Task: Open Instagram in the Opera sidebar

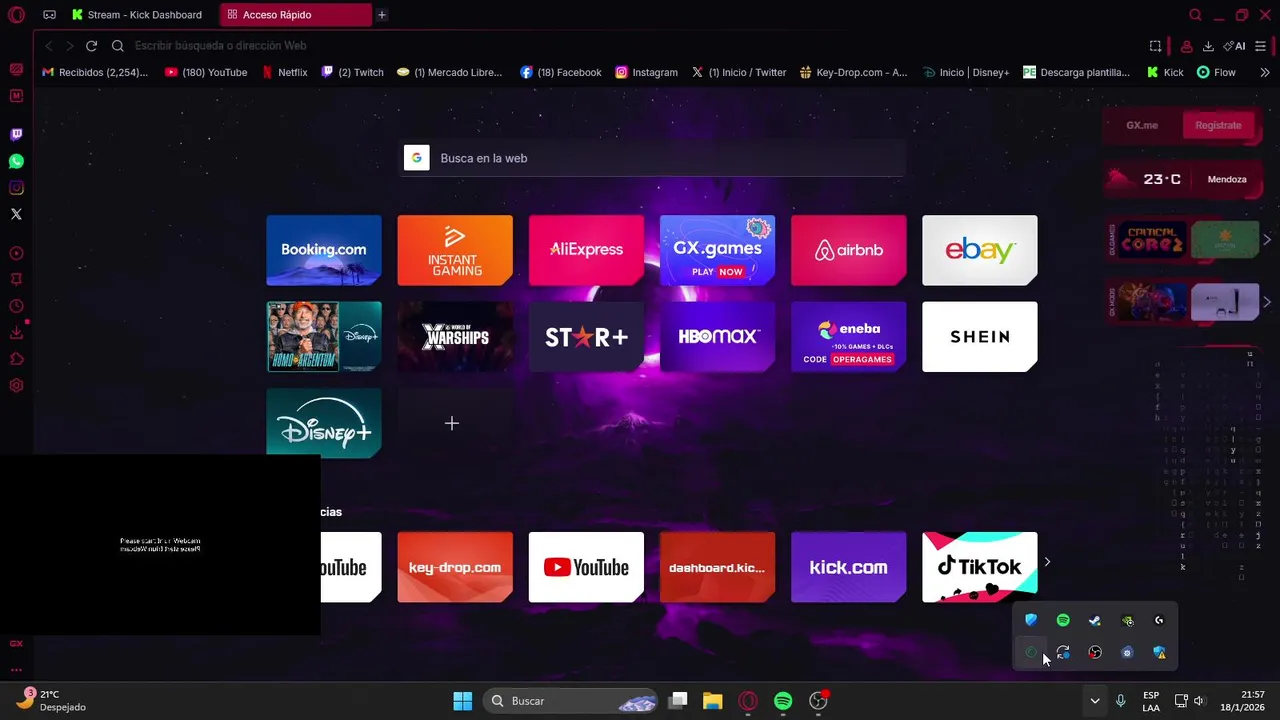Action: click(x=16, y=188)
